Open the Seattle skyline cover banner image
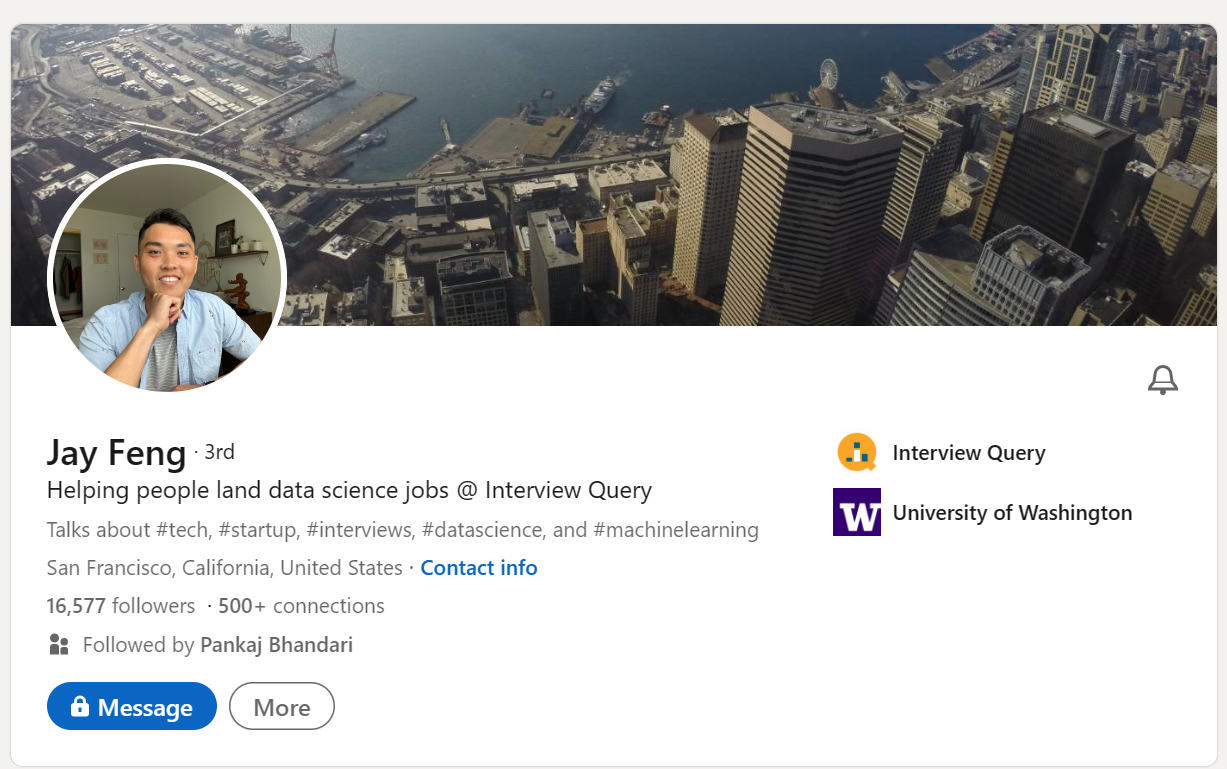Viewport: 1227px width, 769px height. pyautogui.click(x=700, y=170)
